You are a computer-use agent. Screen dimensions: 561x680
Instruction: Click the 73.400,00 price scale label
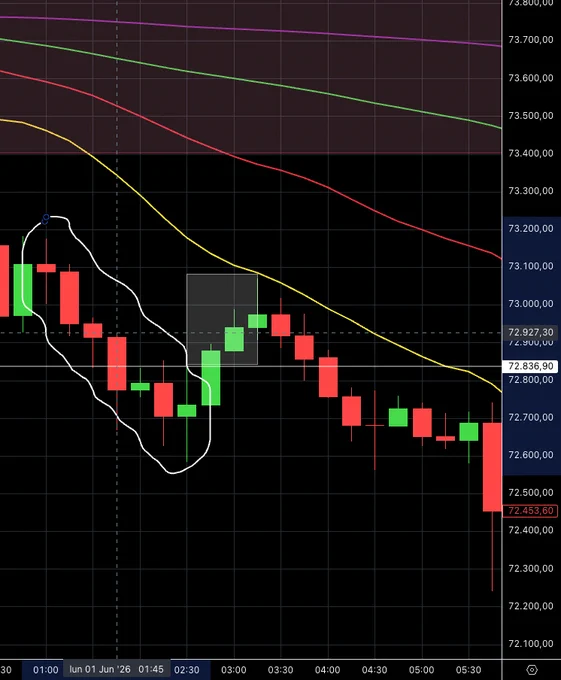(x=531, y=153)
